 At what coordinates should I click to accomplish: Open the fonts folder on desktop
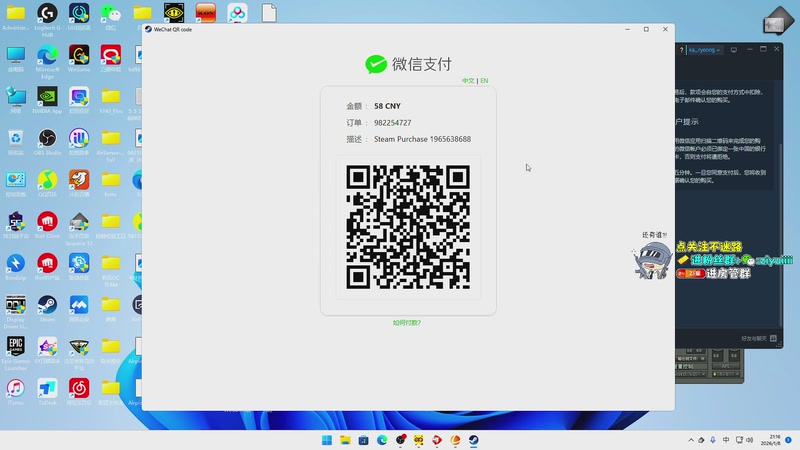111,184
